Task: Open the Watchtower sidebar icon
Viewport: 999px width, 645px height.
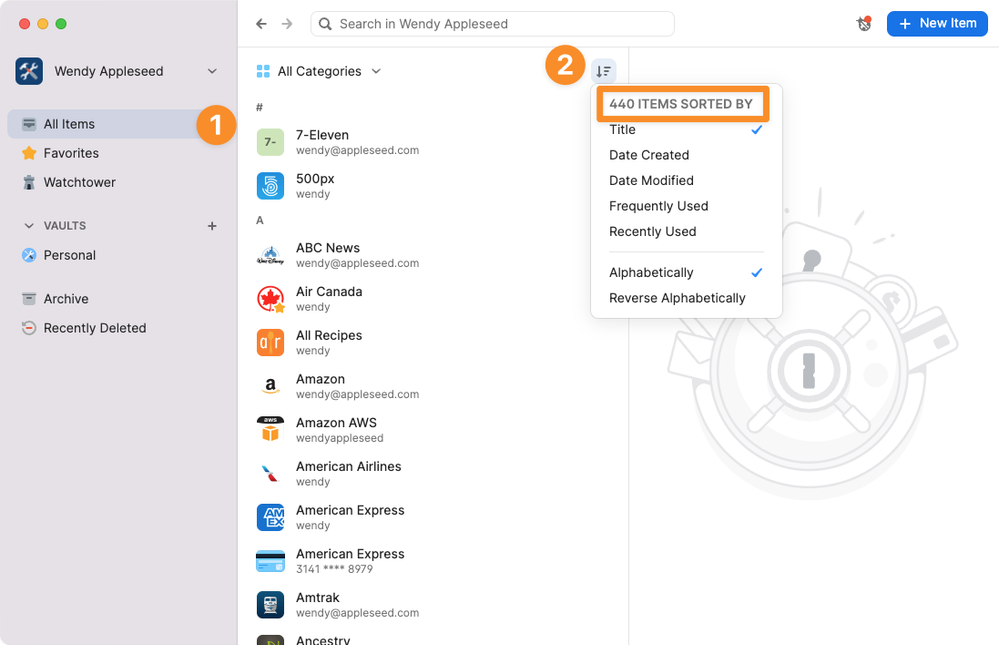Action: (x=29, y=182)
